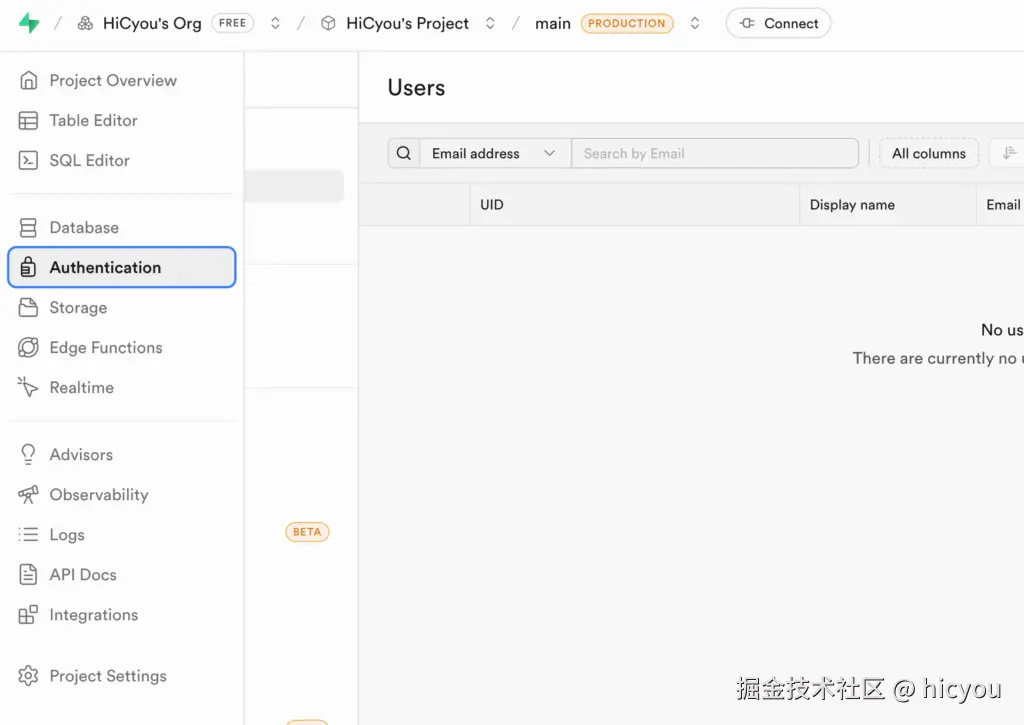Click the Advisors lightbulb icon
Image resolution: width=1024 pixels, height=725 pixels.
pos(29,455)
